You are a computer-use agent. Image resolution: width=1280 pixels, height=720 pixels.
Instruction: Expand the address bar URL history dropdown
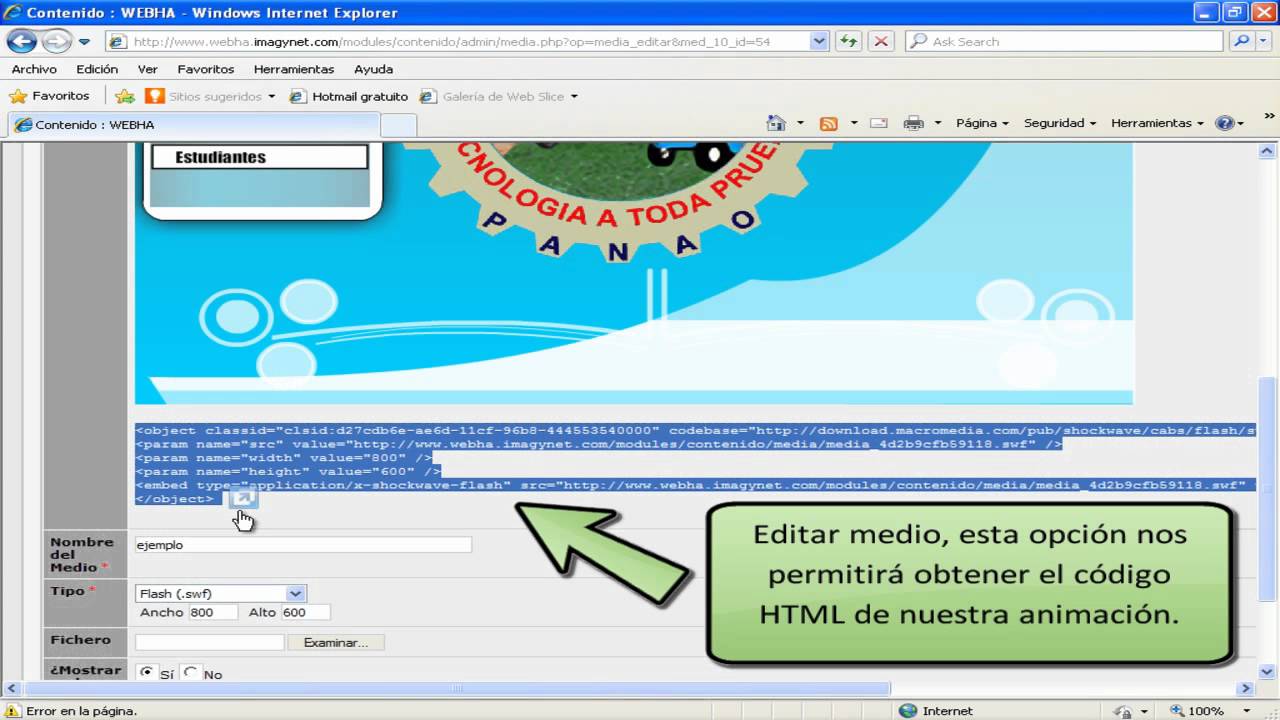coord(820,42)
